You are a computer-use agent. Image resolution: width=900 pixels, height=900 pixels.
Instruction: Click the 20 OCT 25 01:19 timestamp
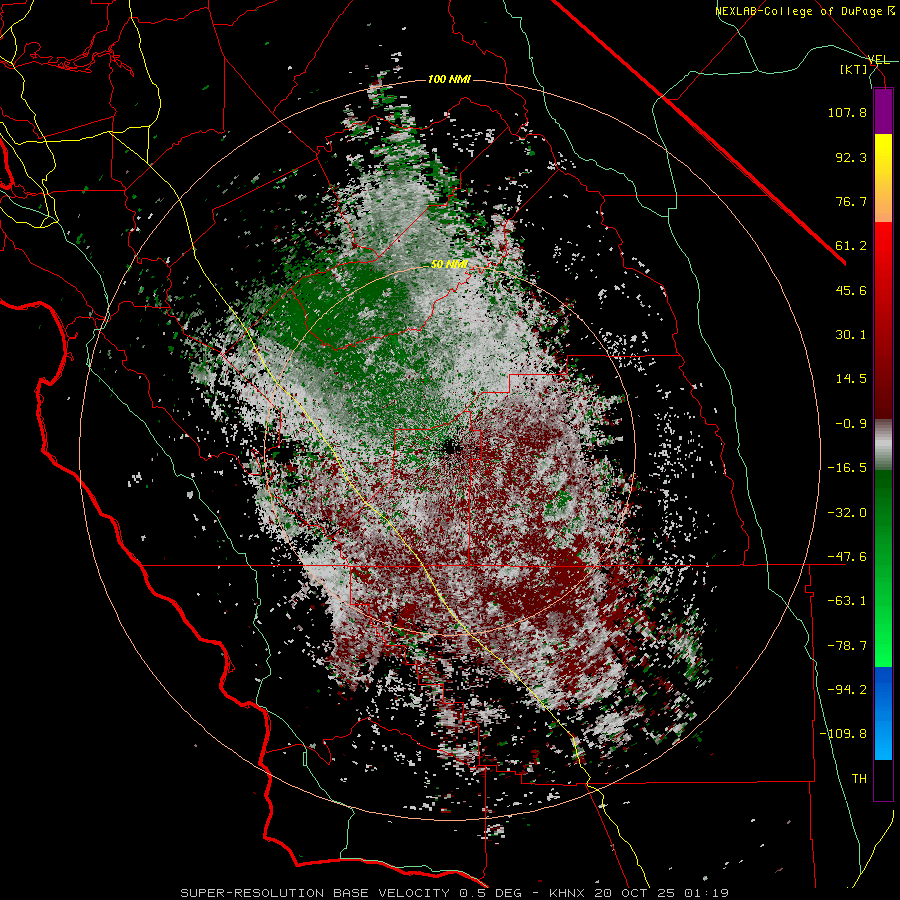coord(662,893)
